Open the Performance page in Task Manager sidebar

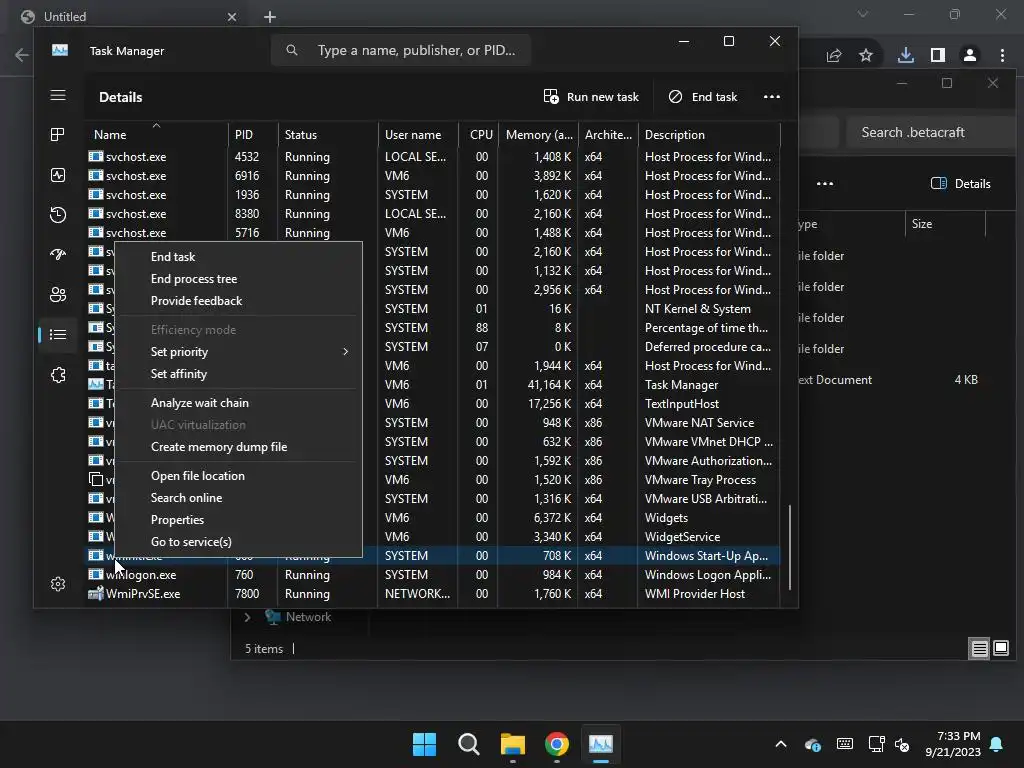(58, 175)
